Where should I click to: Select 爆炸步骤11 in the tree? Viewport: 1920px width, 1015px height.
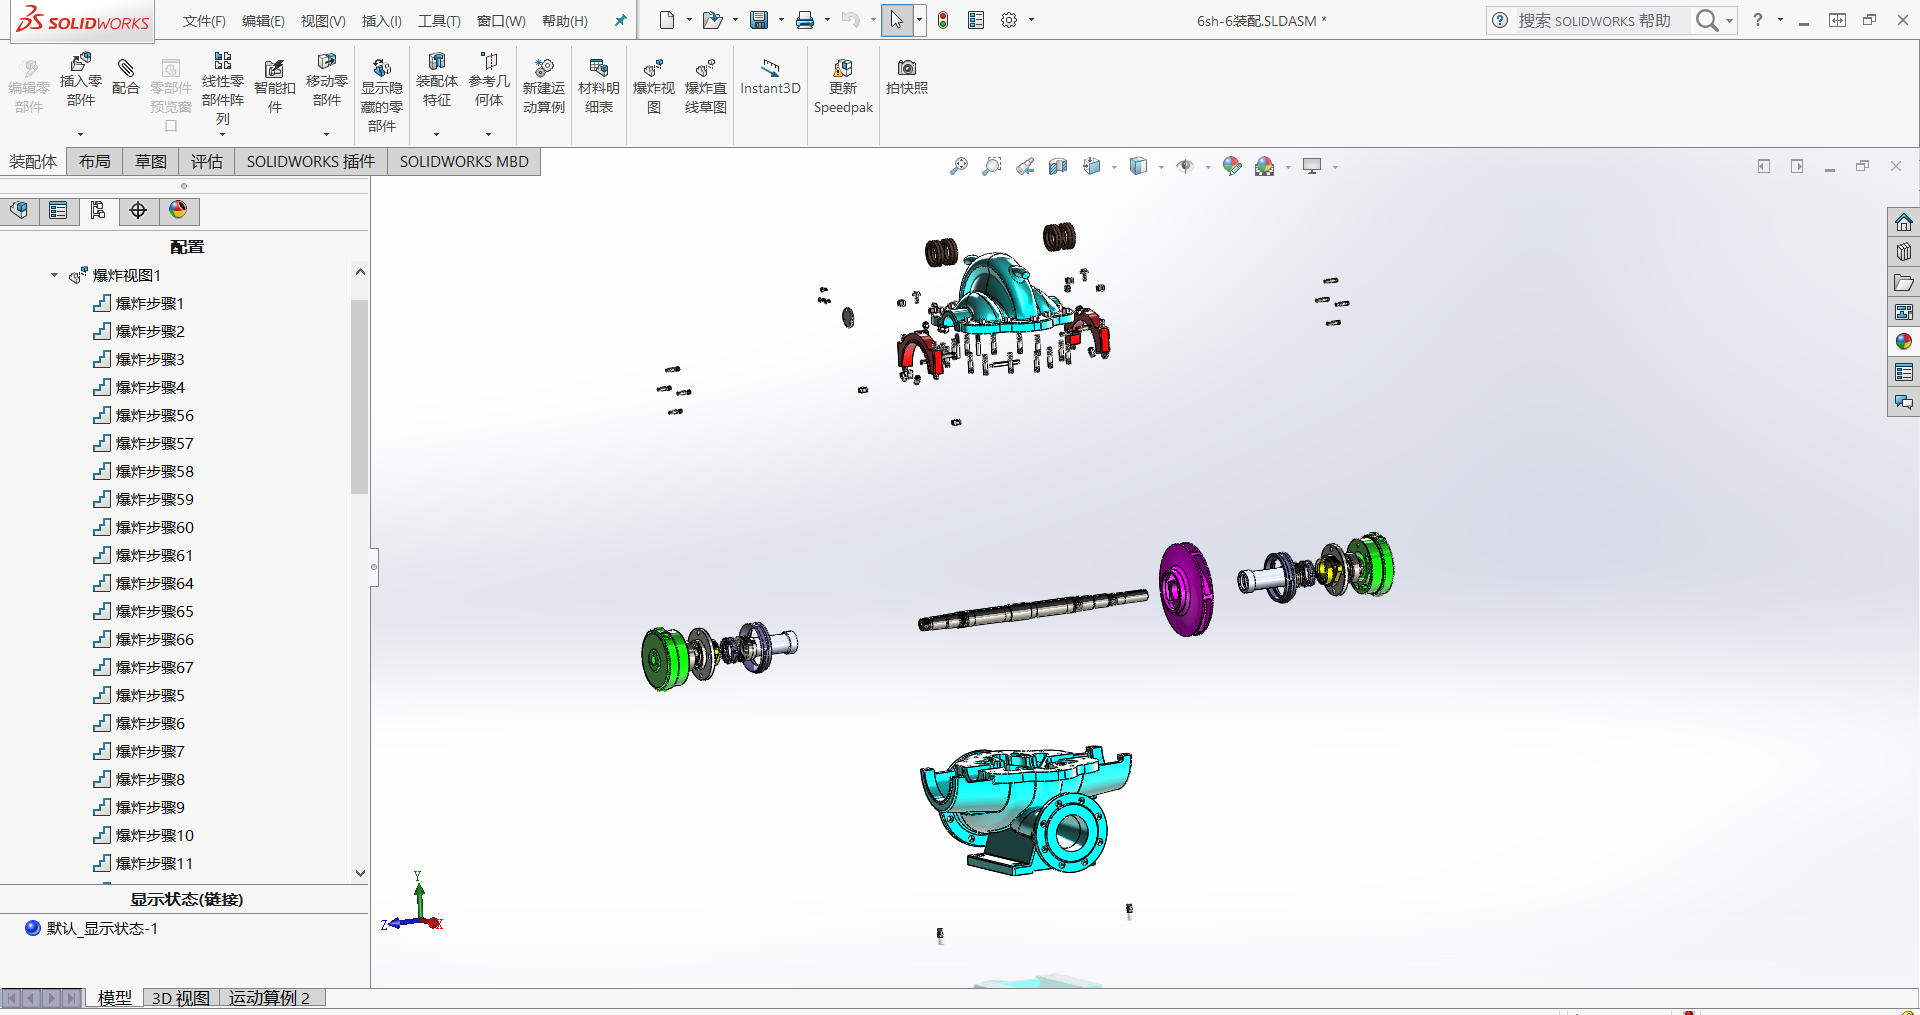click(155, 863)
